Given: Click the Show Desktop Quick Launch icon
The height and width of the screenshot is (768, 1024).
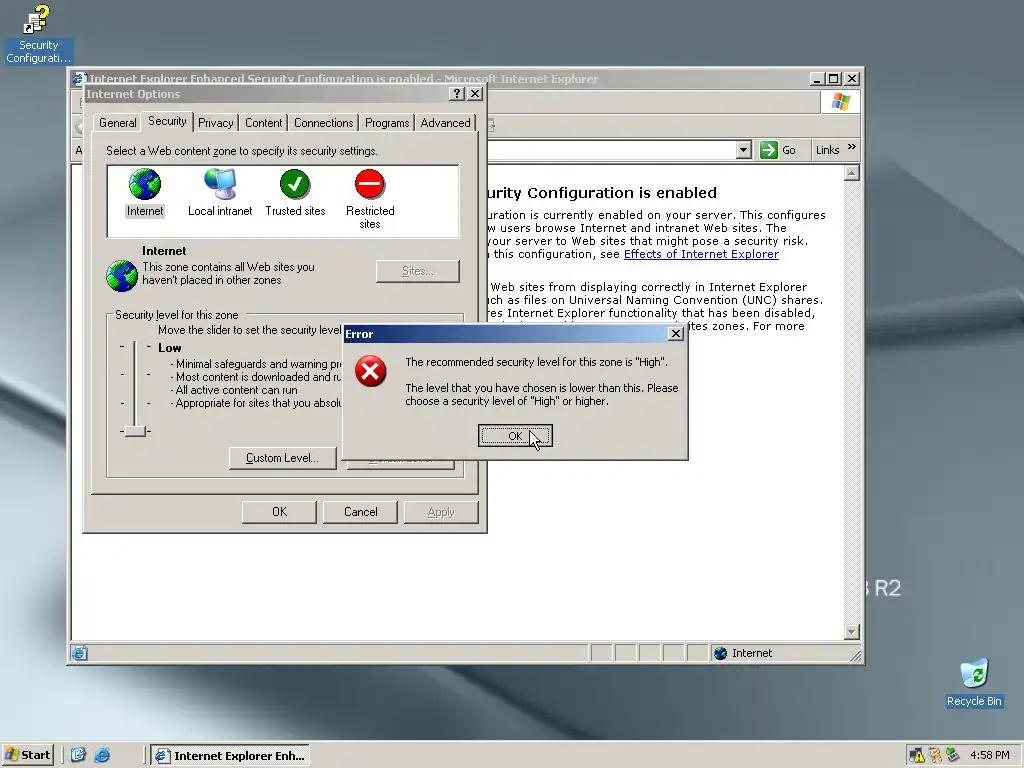Looking at the screenshot, I should click(x=78, y=755).
